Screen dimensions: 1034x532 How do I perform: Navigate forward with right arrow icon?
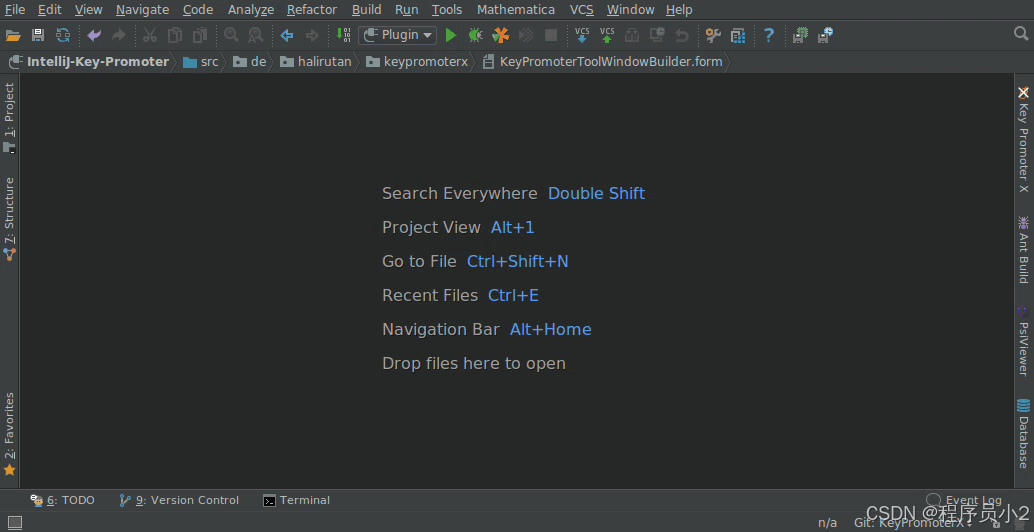pyautogui.click(x=311, y=35)
